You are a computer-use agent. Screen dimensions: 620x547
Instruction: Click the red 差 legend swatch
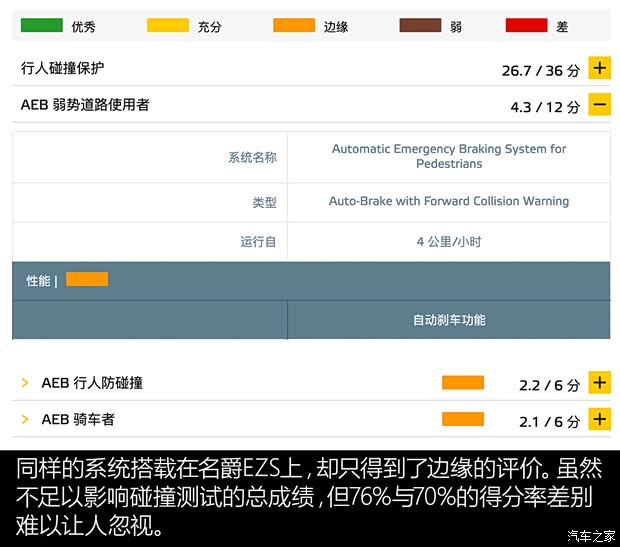526,25
